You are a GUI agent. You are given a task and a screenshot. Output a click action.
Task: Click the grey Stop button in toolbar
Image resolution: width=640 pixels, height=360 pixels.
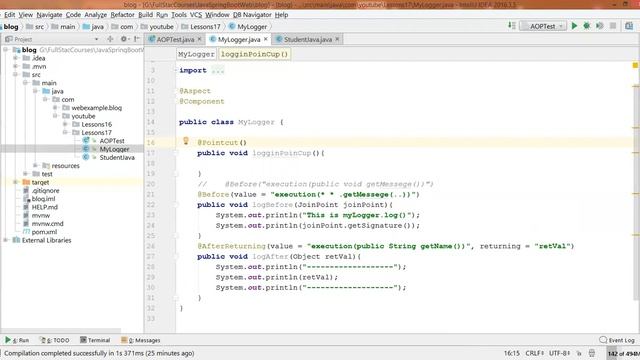[613, 26]
